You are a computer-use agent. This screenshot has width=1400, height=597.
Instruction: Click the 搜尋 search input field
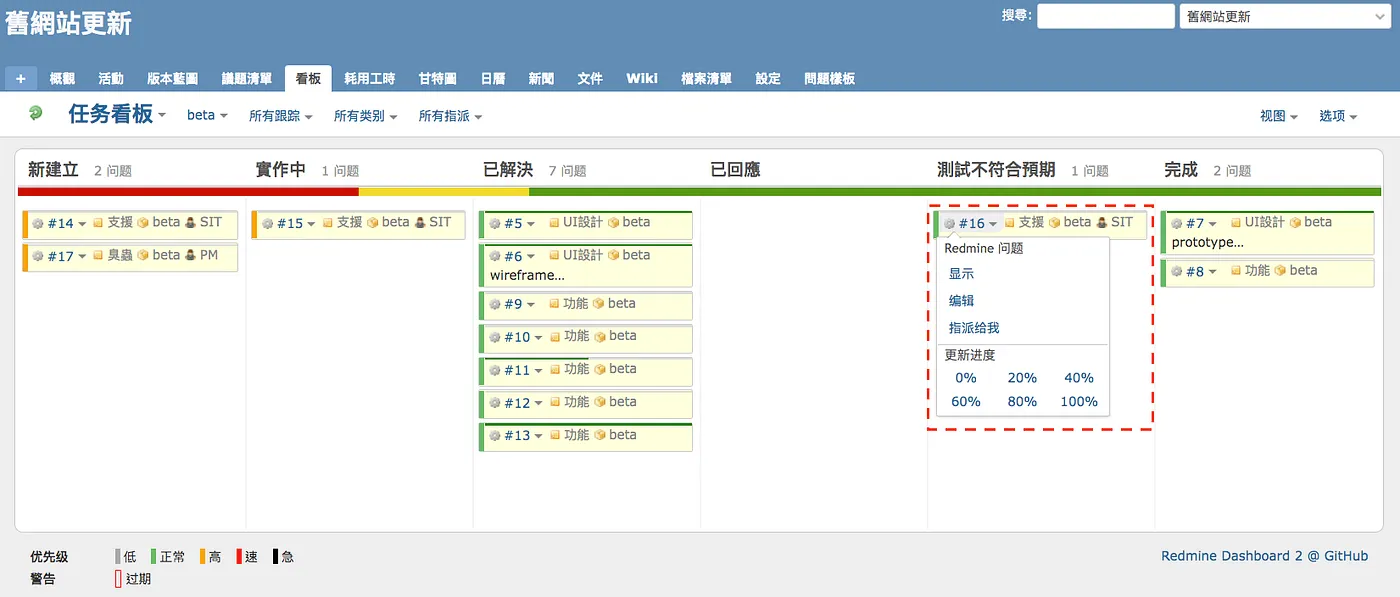coord(1106,16)
